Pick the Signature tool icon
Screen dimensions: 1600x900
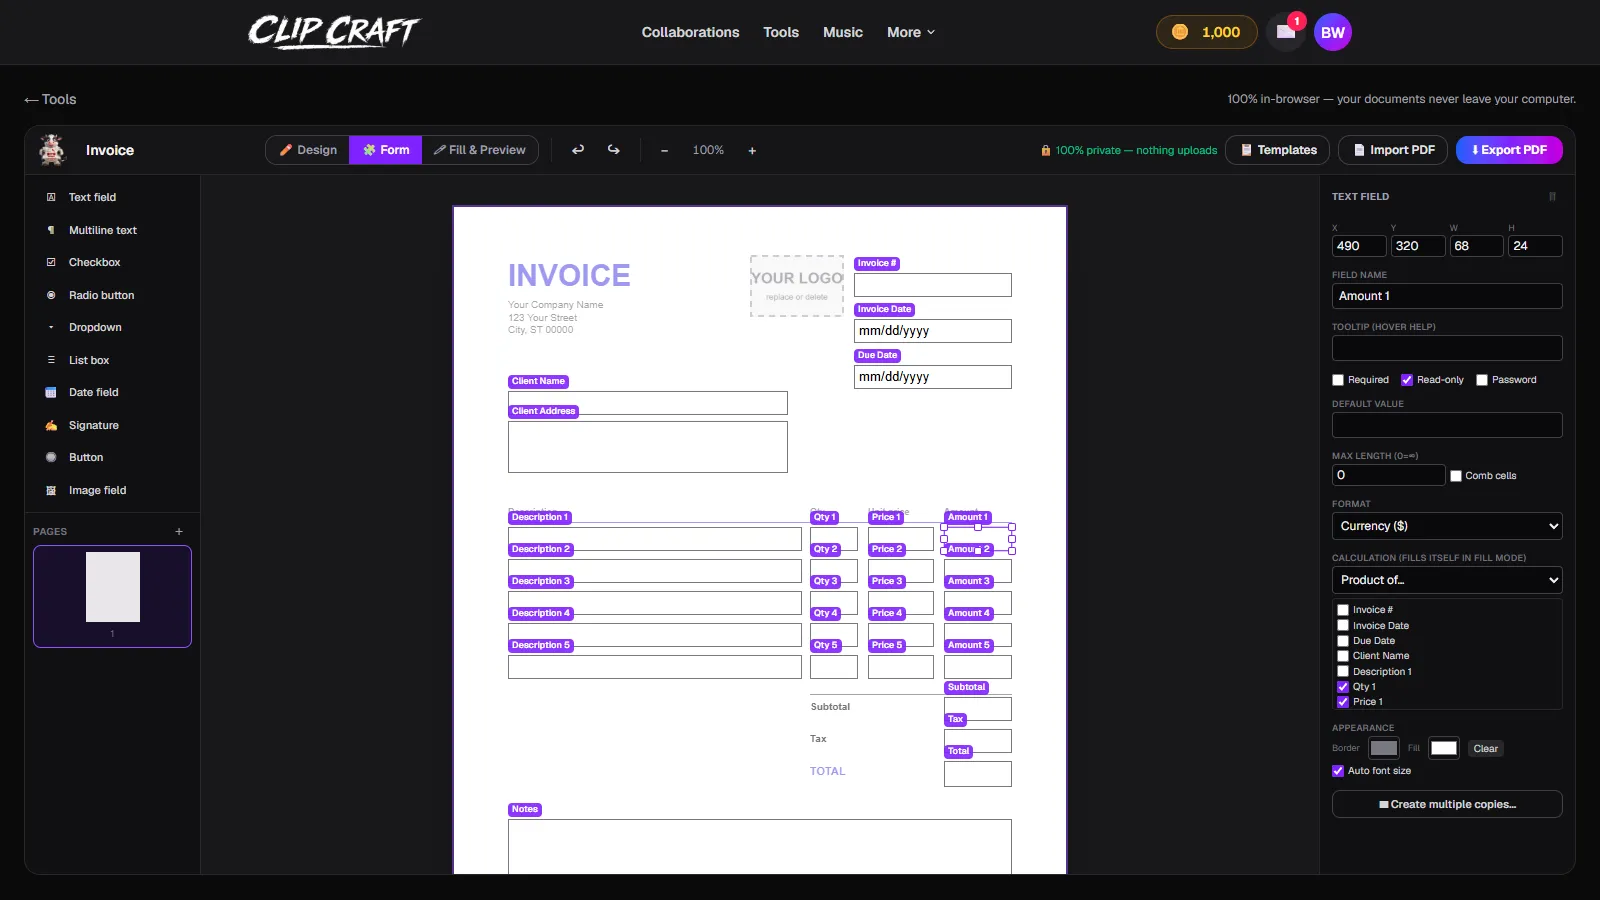(x=51, y=425)
